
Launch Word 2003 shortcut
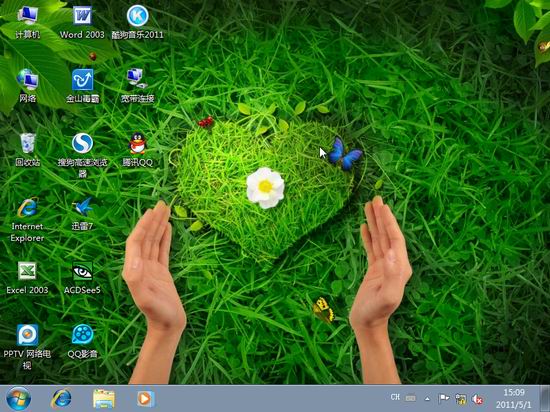(82, 23)
